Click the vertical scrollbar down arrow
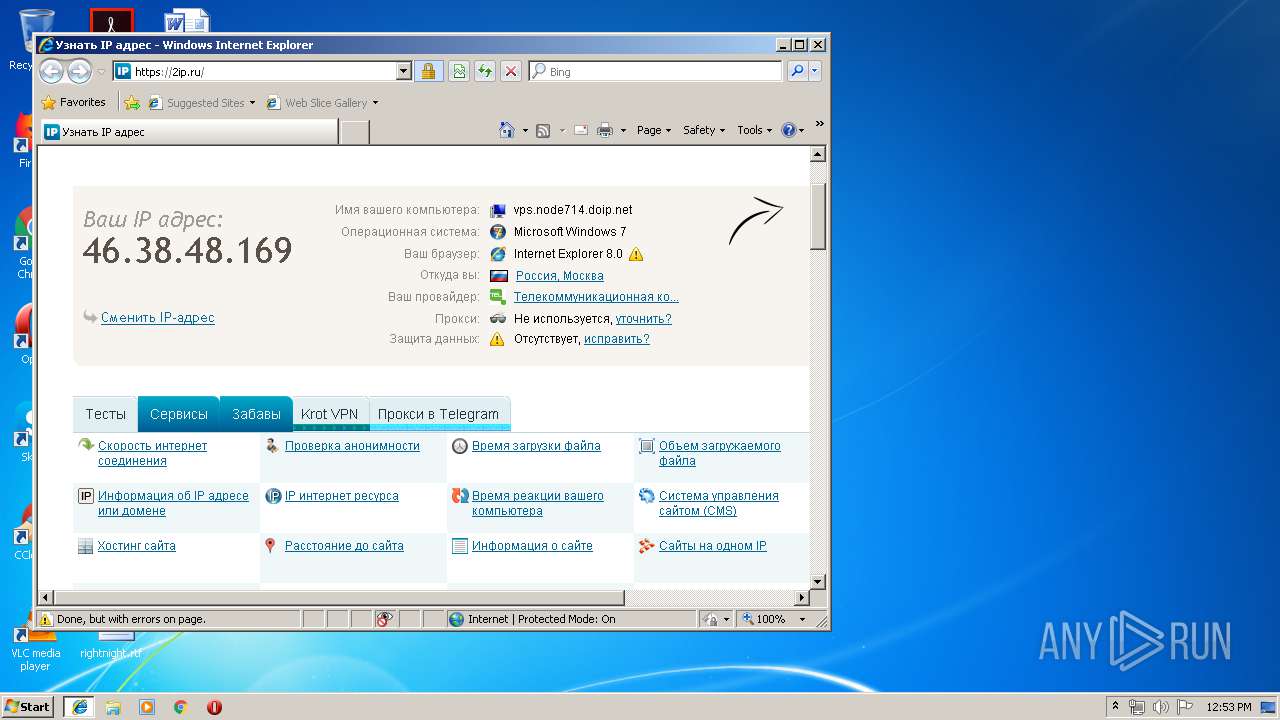Image resolution: width=1280 pixels, height=720 pixels. click(x=817, y=581)
